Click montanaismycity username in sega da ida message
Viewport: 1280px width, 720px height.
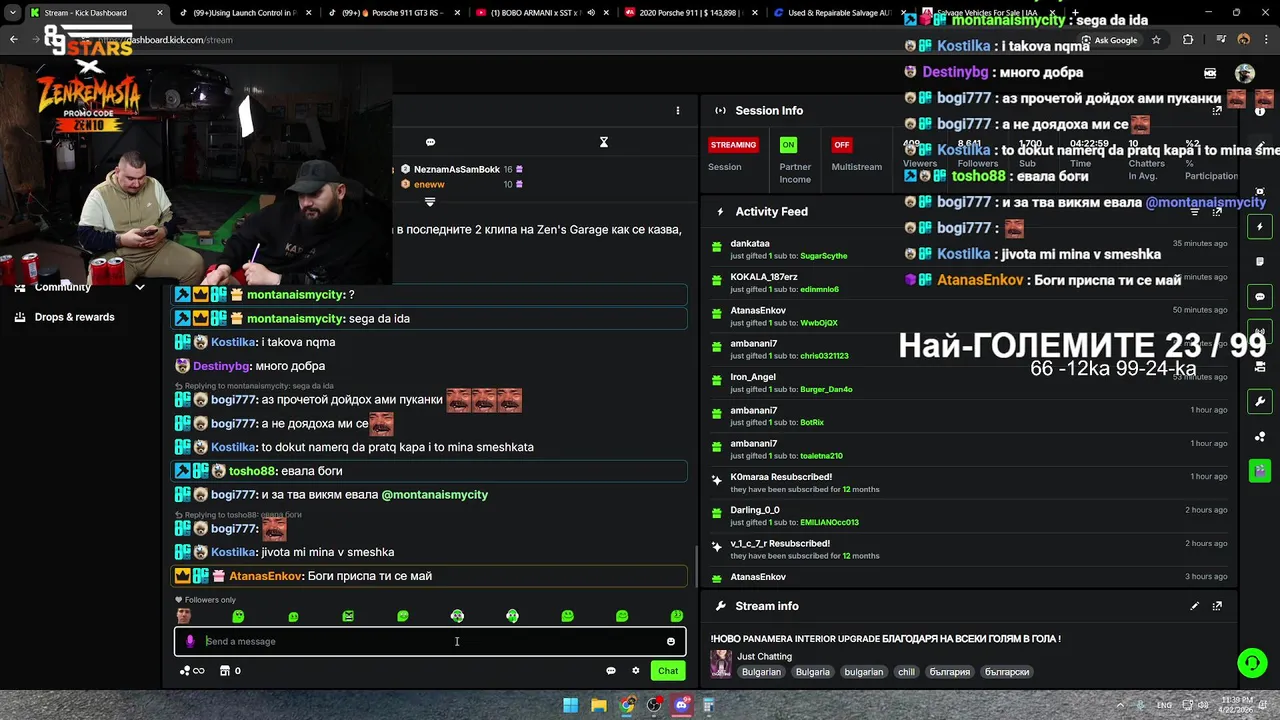click(296, 318)
